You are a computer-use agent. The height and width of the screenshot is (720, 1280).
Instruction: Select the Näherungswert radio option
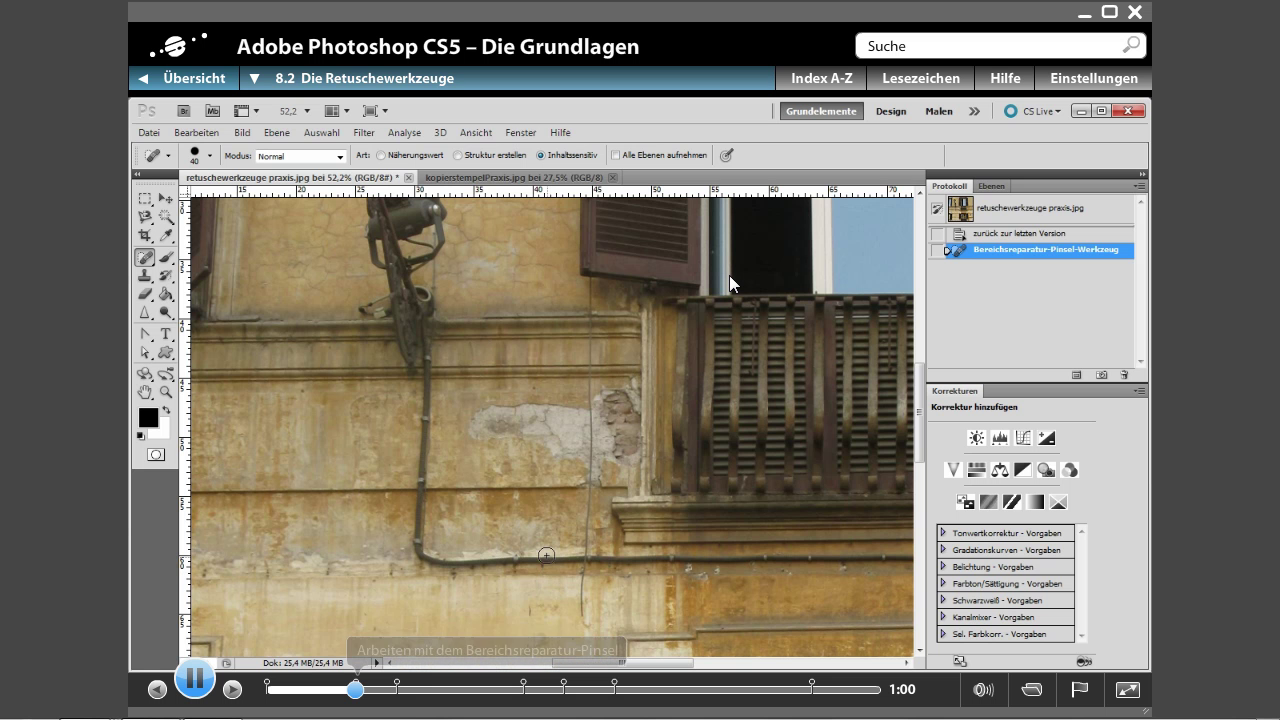381,156
